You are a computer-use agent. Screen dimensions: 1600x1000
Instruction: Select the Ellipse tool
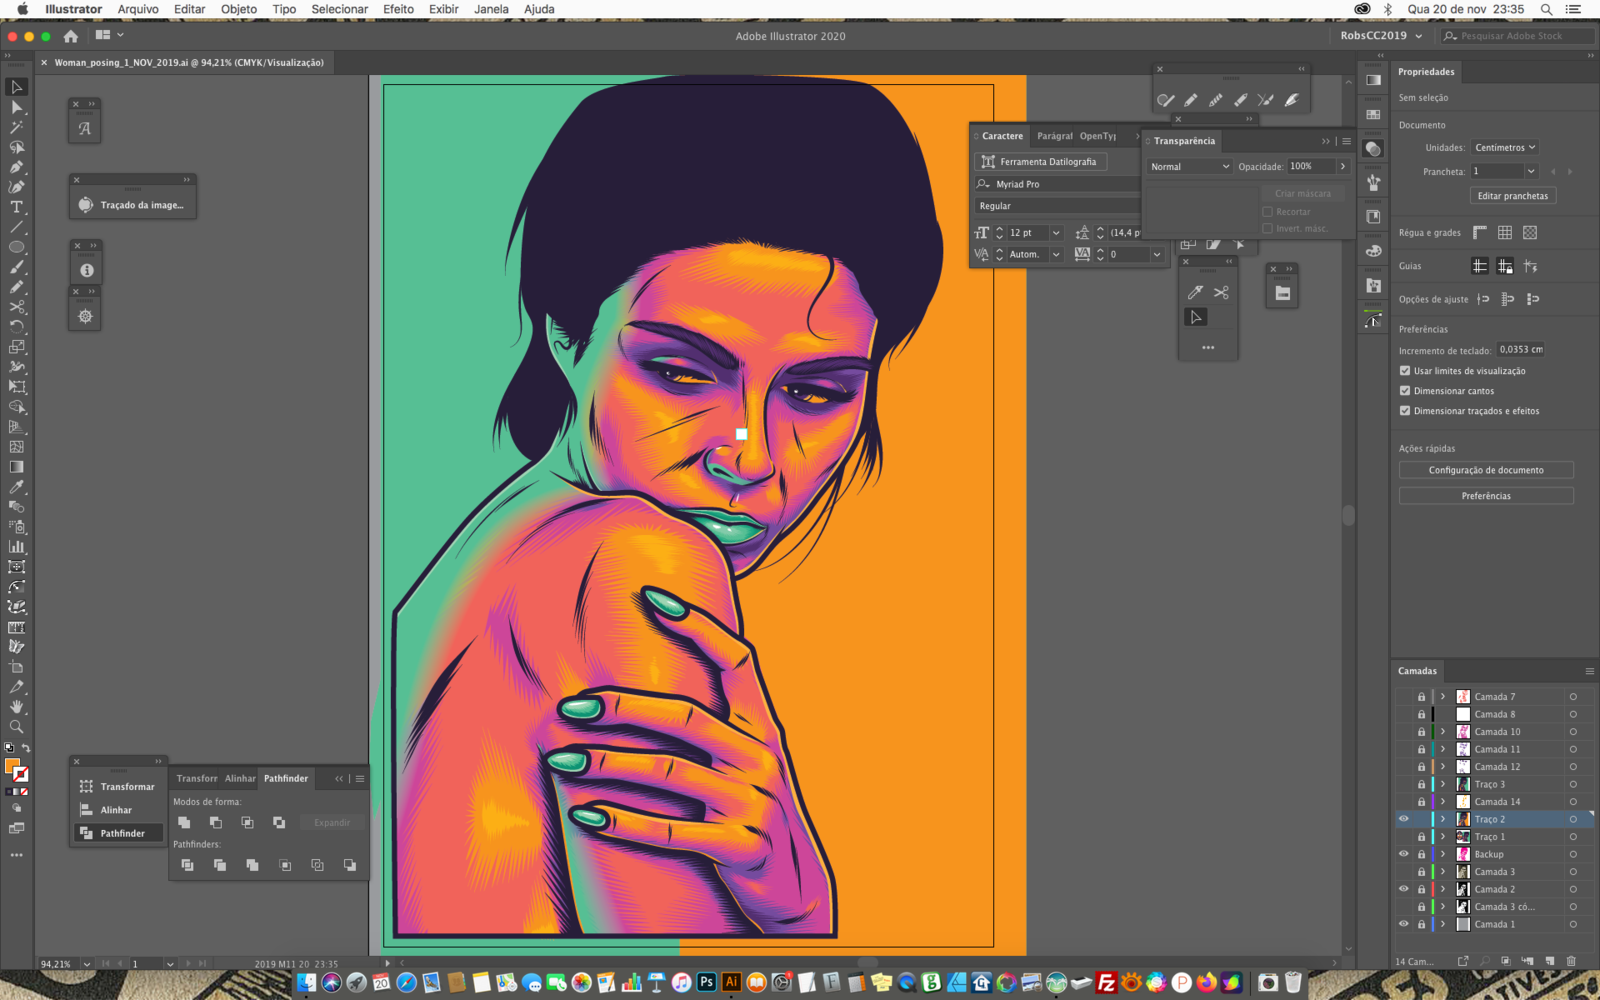coord(17,247)
